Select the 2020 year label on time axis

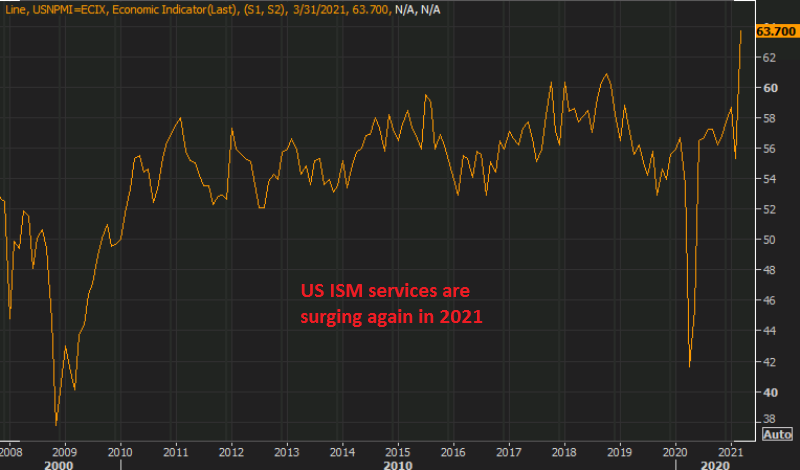pos(675,452)
